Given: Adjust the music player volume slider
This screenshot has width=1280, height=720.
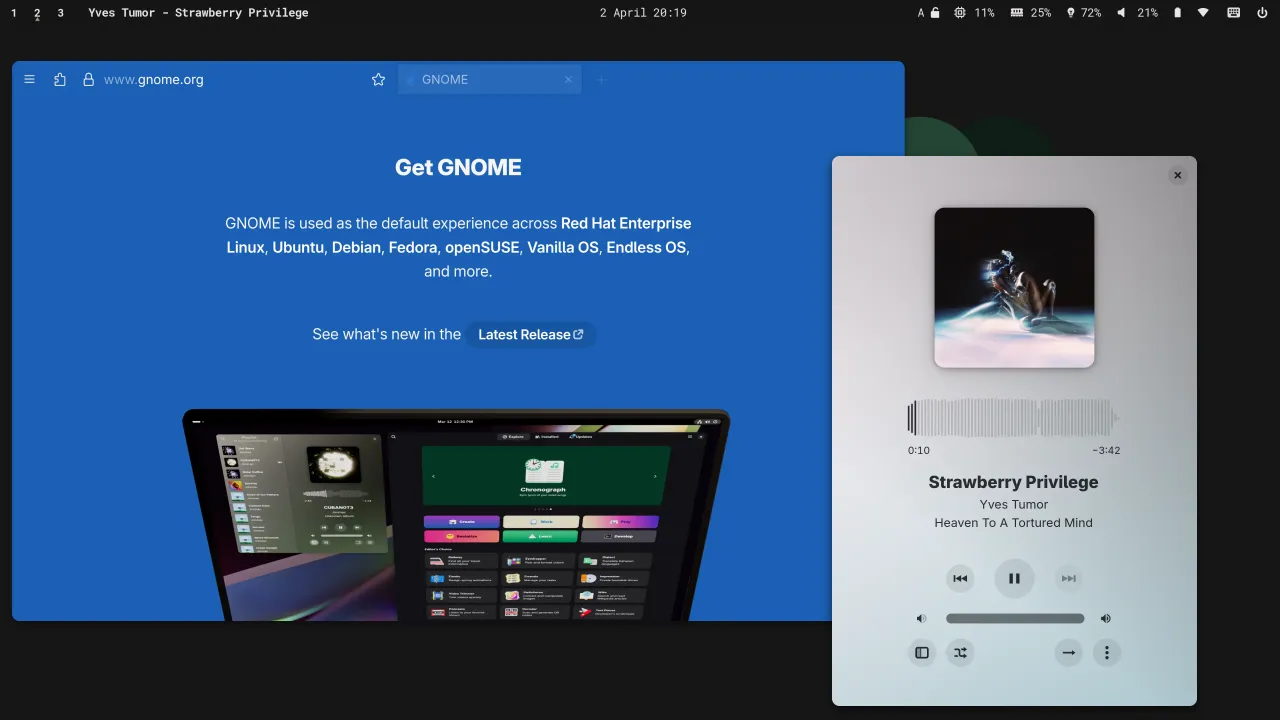Looking at the screenshot, I should pyautogui.click(x=1015, y=619).
